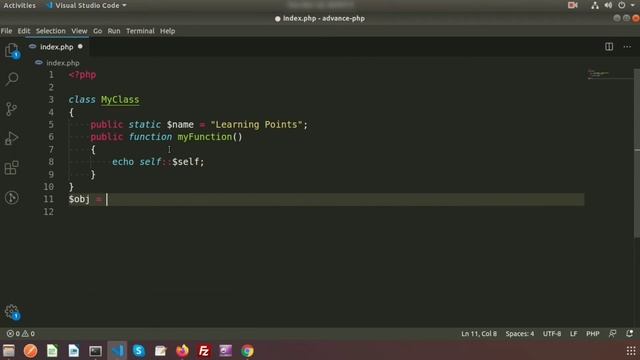640x360 pixels.
Task: Click the empty line 12
Action: (326, 211)
